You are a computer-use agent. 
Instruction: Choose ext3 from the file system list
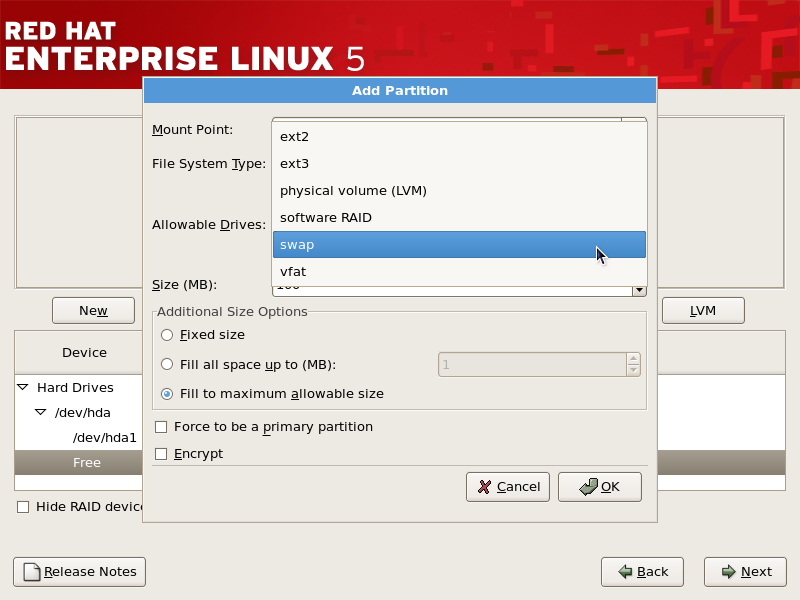pos(459,164)
